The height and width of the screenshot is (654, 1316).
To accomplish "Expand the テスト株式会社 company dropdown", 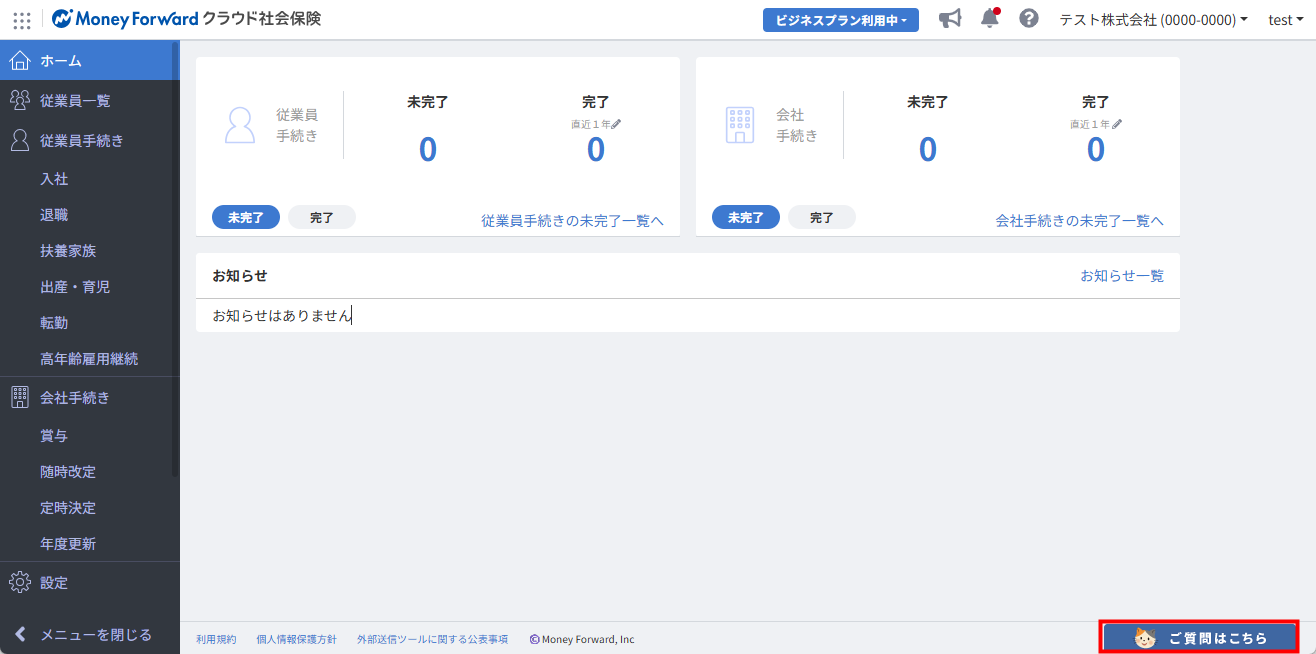I will point(1153,20).
